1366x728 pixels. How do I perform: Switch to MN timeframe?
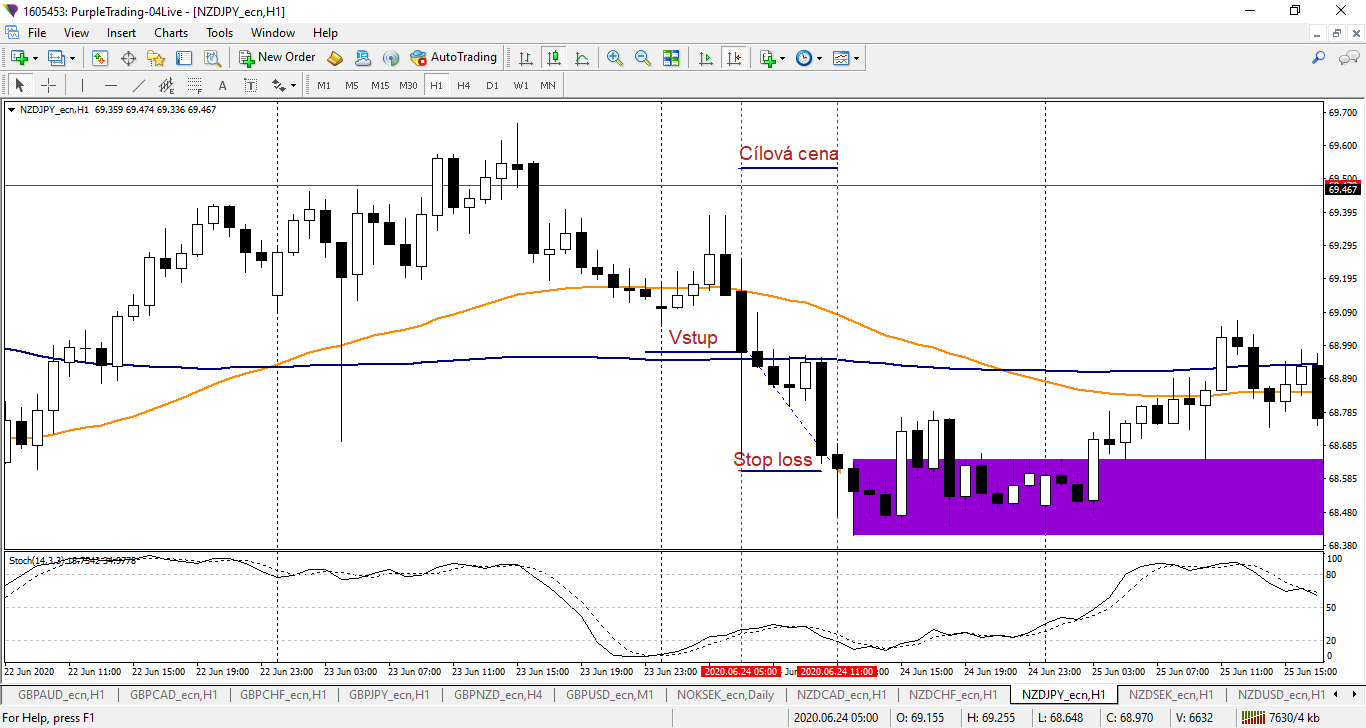[x=548, y=85]
